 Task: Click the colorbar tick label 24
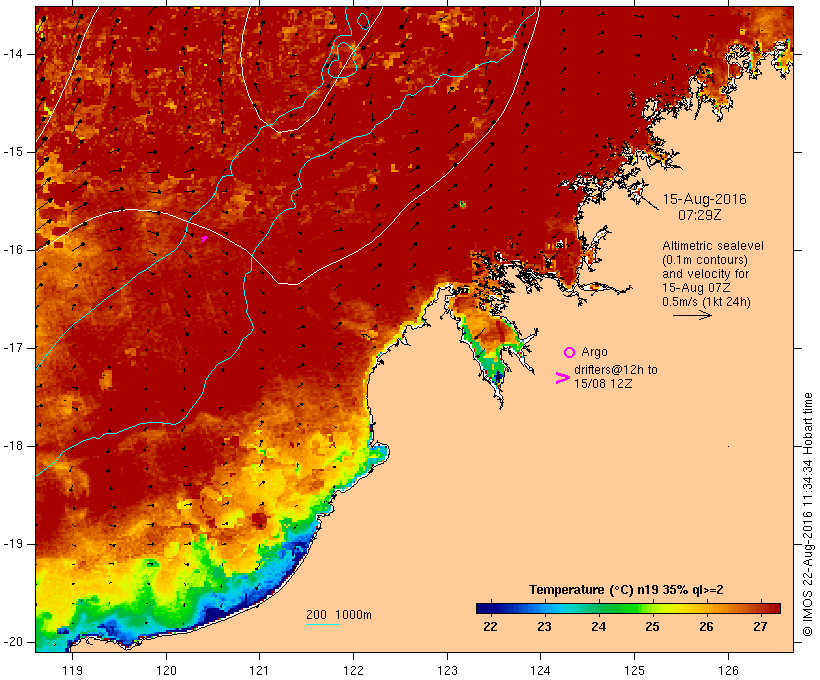click(x=598, y=627)
